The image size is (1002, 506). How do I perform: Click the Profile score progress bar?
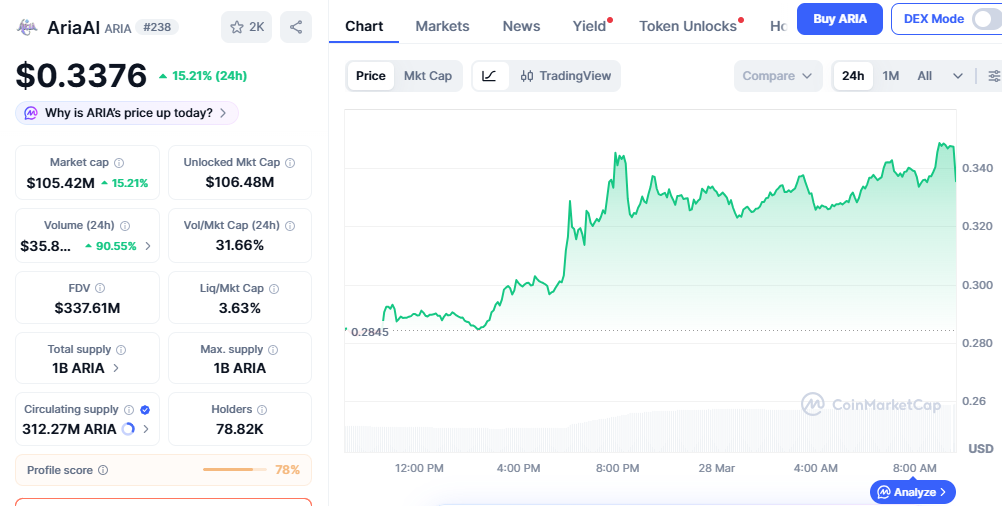coord(235,470)
